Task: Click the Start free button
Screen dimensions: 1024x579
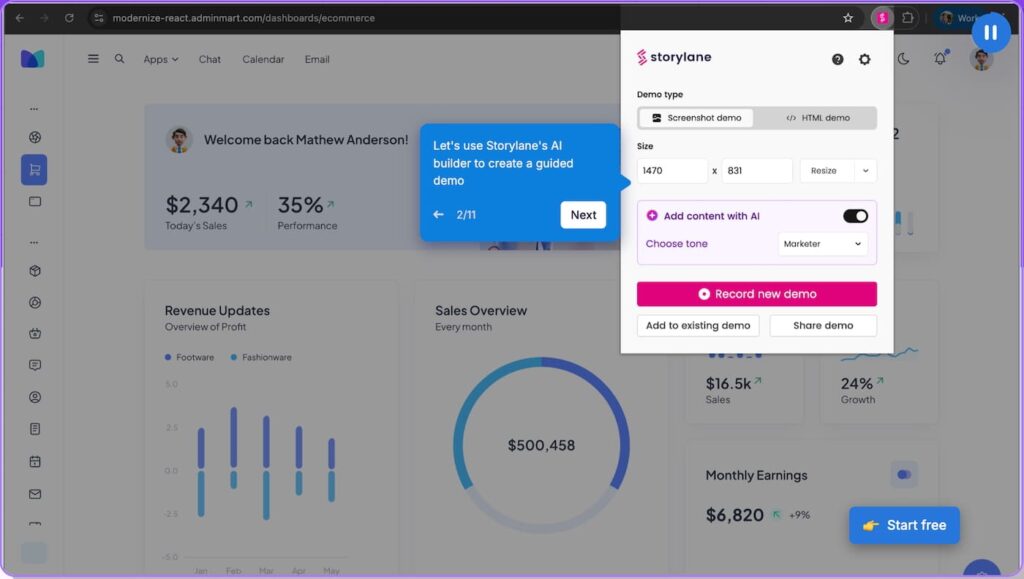Action: [x=904, y=525]
